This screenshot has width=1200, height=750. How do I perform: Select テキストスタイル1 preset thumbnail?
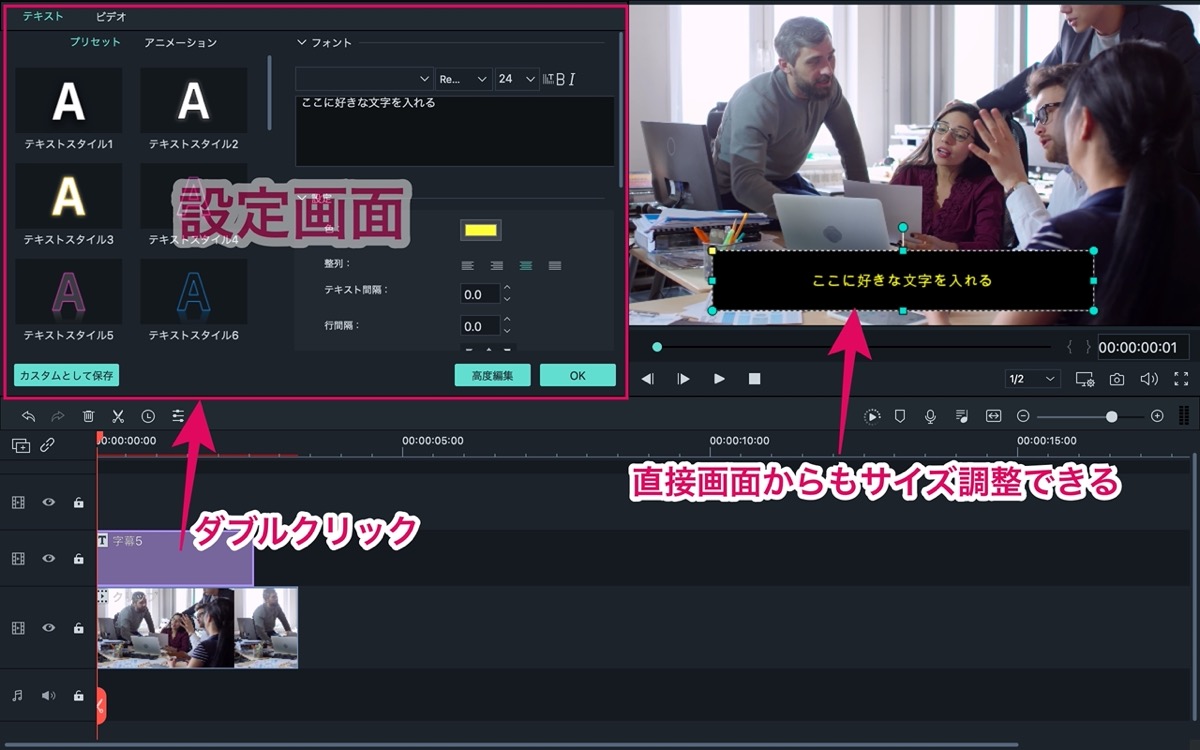pyautogui.click(x=68, y=100)
